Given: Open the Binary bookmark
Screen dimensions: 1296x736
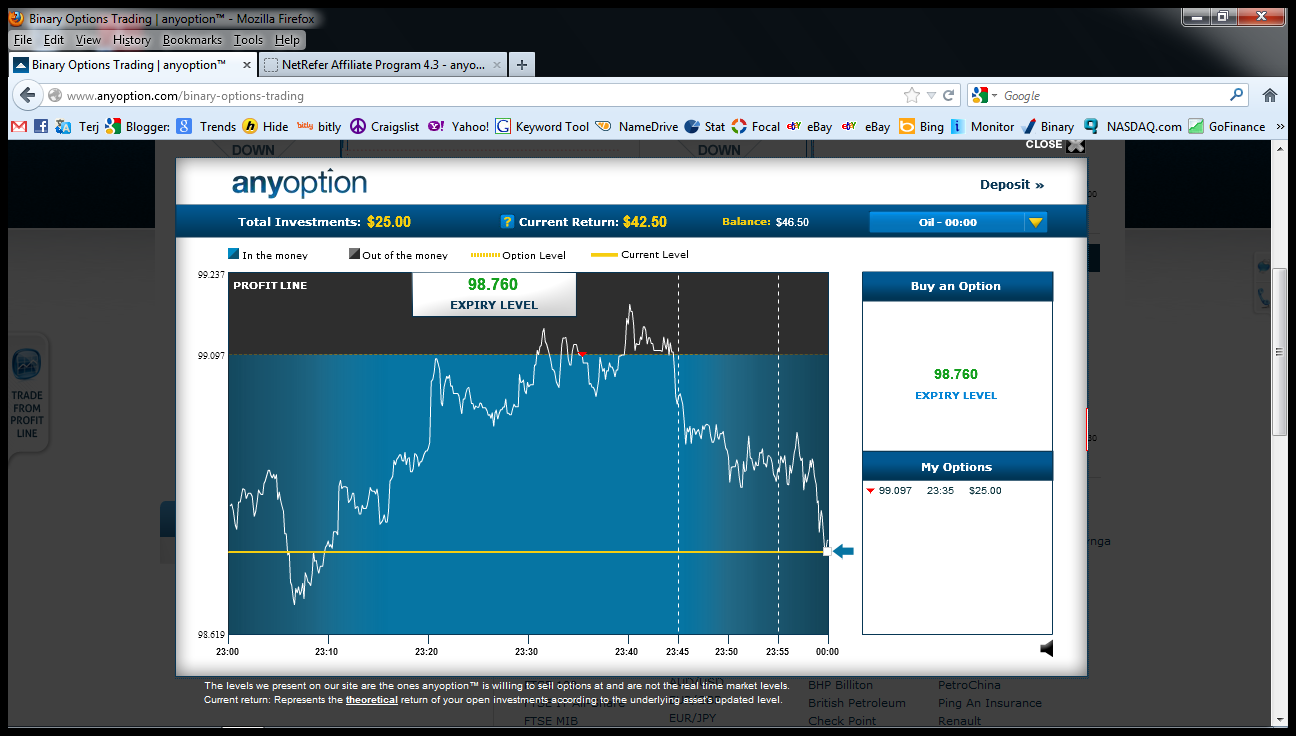Looking at the screenshot, I should click(1048, 127).
